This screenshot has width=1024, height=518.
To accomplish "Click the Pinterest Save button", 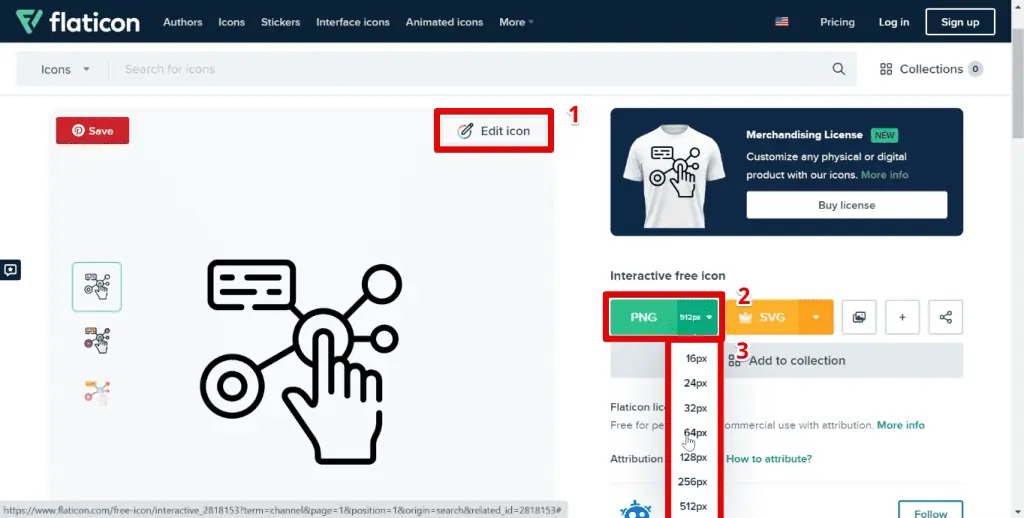I will [x=92, y=131].
